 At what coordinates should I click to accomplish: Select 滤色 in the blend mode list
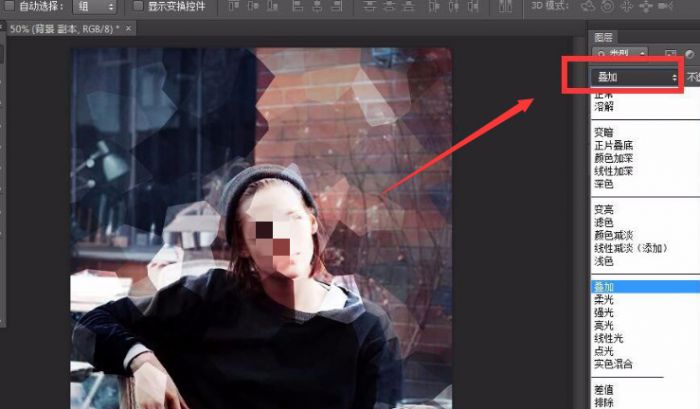[606, 222]
